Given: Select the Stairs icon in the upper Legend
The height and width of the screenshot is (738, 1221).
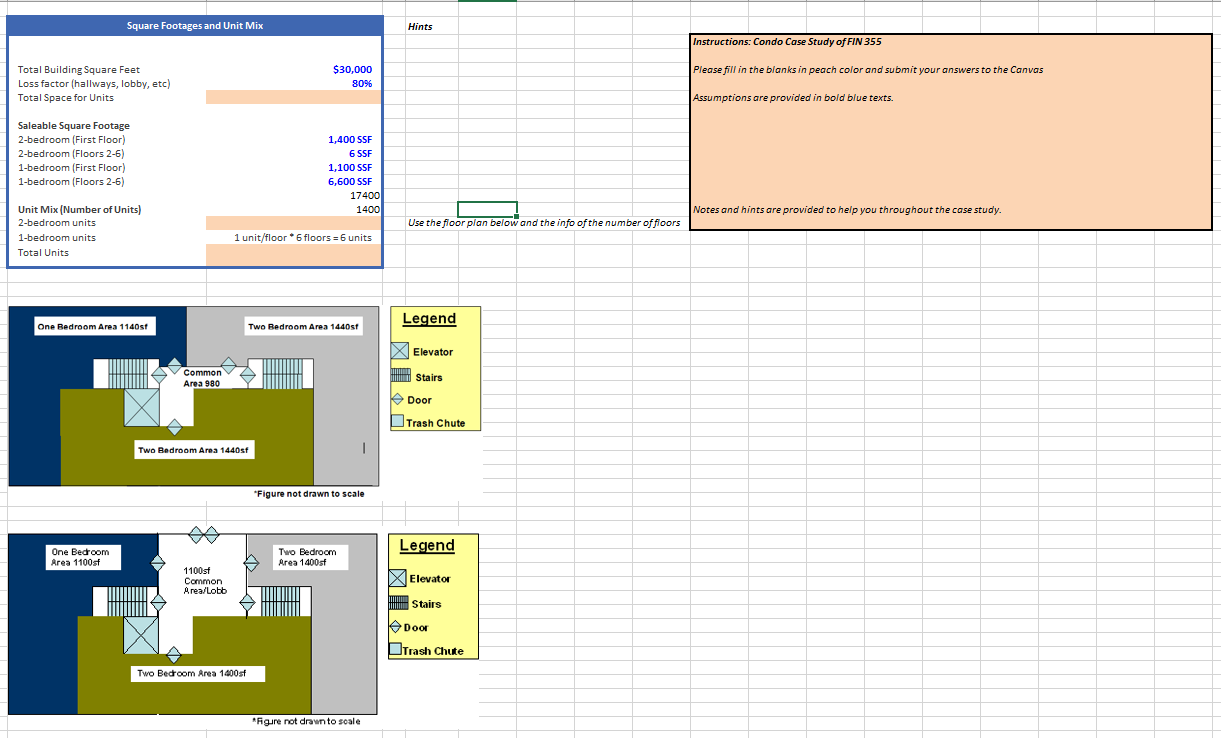Looking at the screenshot, I should pyautogui.click(x=401, y=377).
